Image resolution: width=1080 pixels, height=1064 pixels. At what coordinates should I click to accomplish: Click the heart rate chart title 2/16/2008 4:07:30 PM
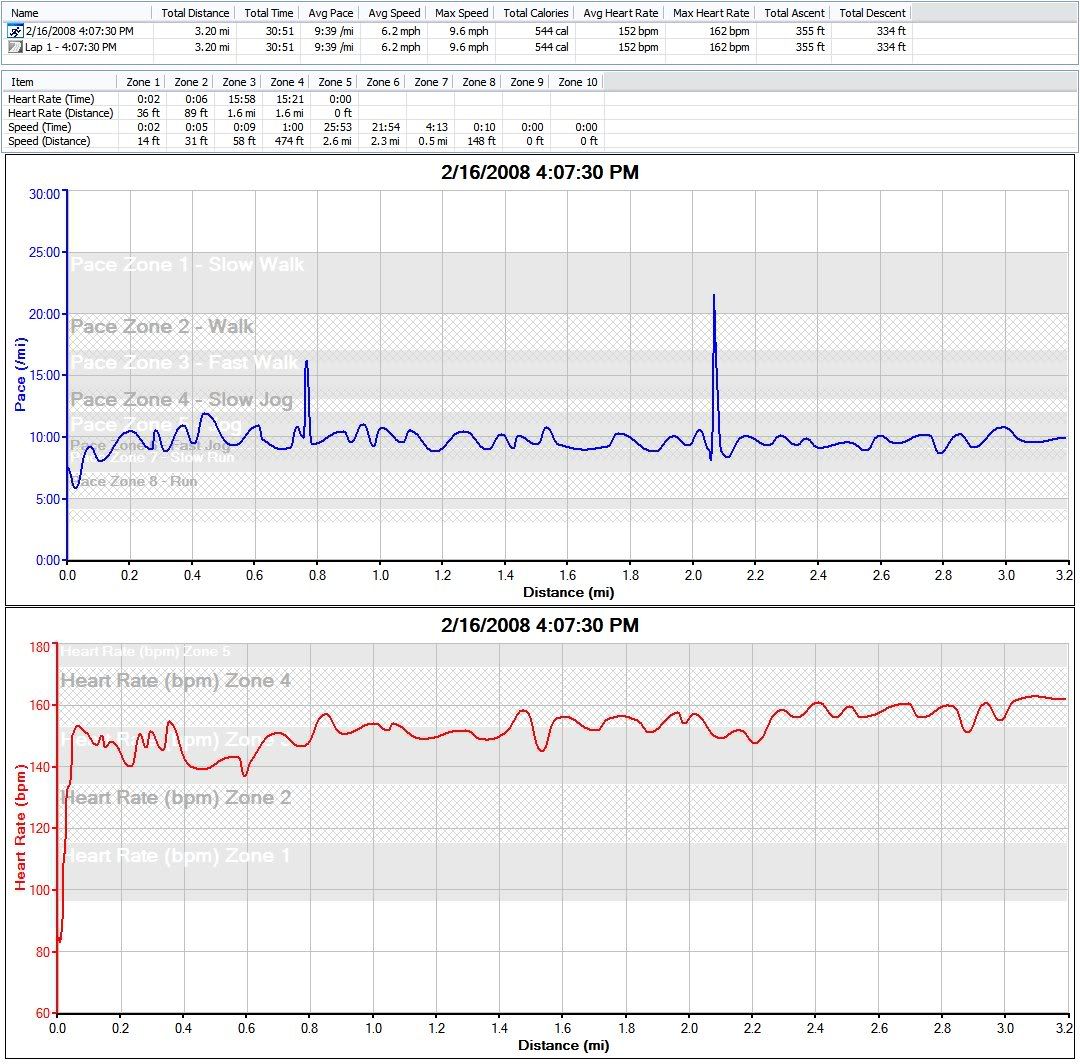click(x=539, y=625)
